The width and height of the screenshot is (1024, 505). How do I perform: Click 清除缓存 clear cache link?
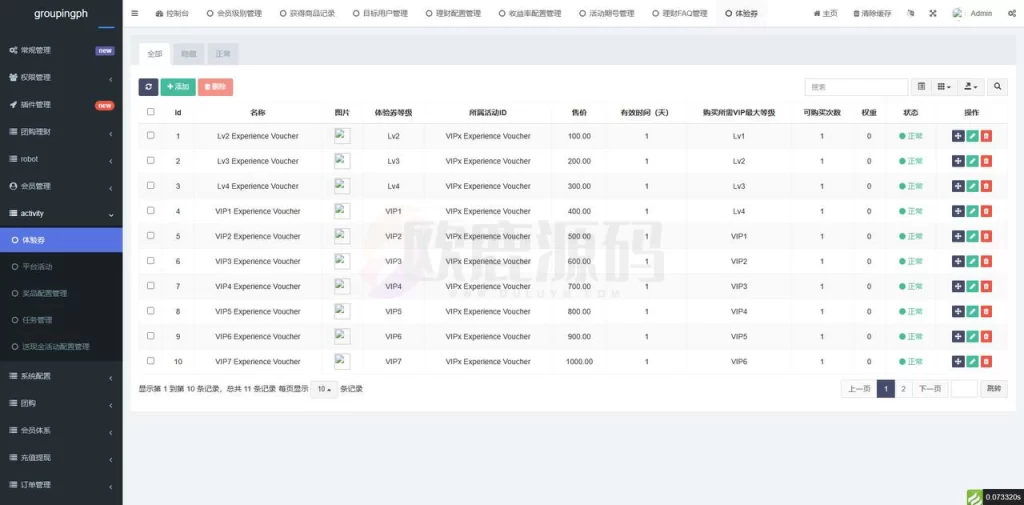871,13
